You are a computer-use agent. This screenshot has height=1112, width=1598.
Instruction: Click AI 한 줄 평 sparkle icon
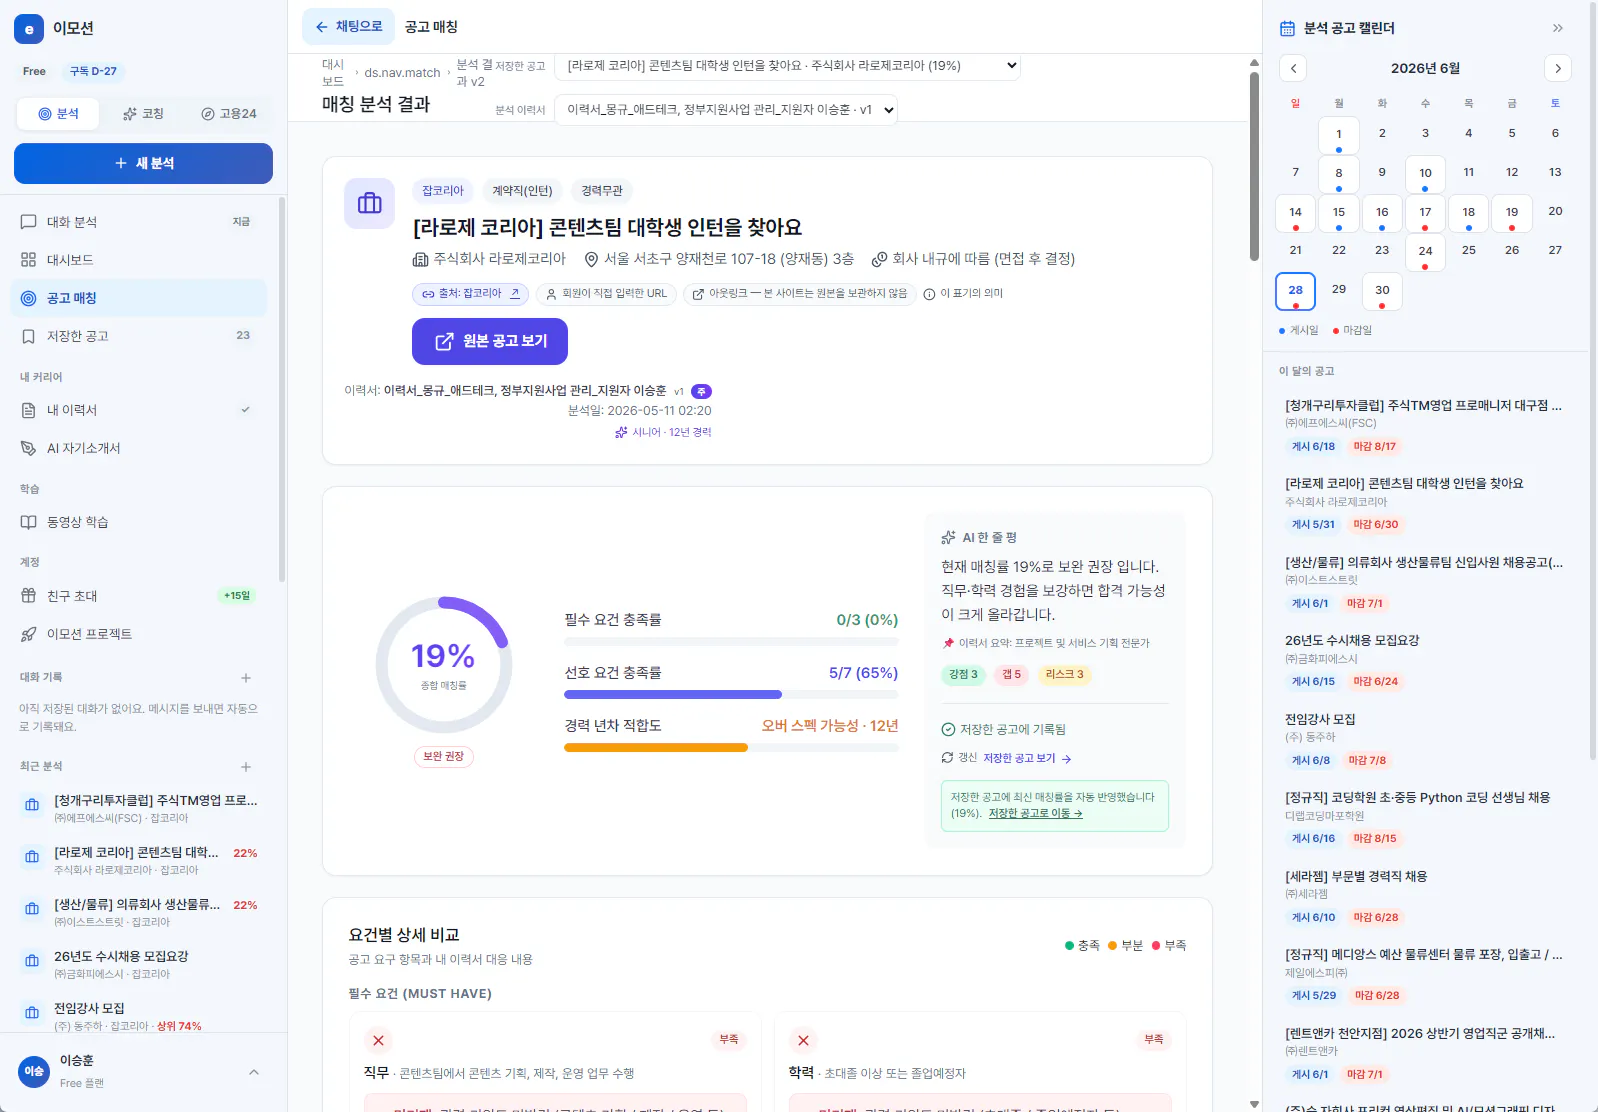[x=948, y=537]
